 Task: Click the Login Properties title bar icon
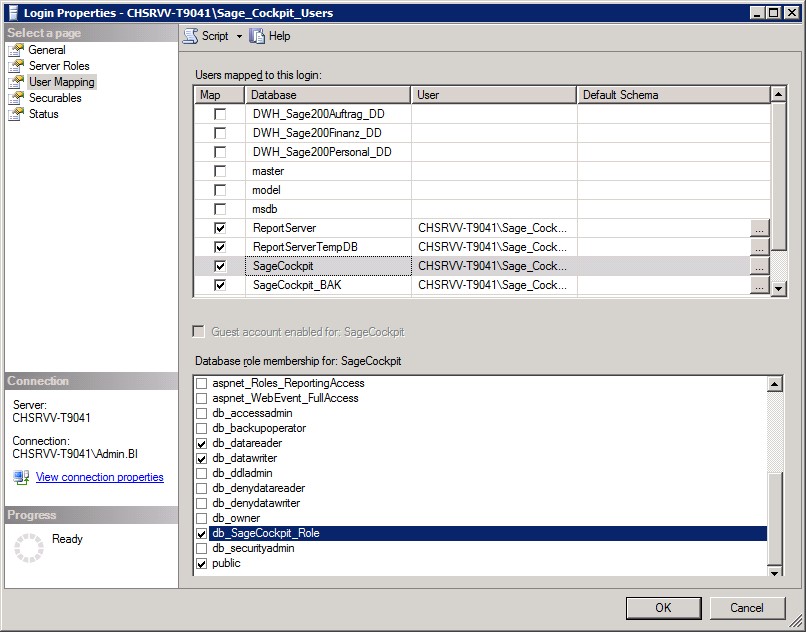click(13, 13)
